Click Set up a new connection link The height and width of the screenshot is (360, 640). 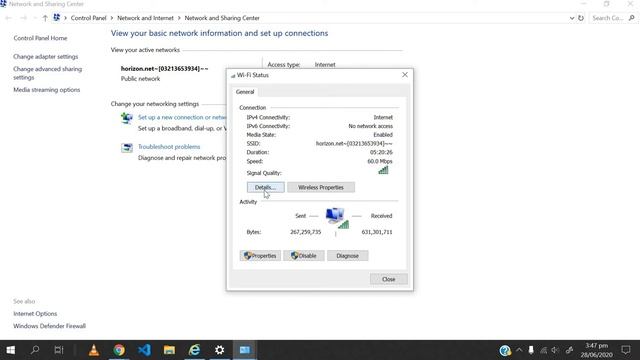(x=182, y=117)
